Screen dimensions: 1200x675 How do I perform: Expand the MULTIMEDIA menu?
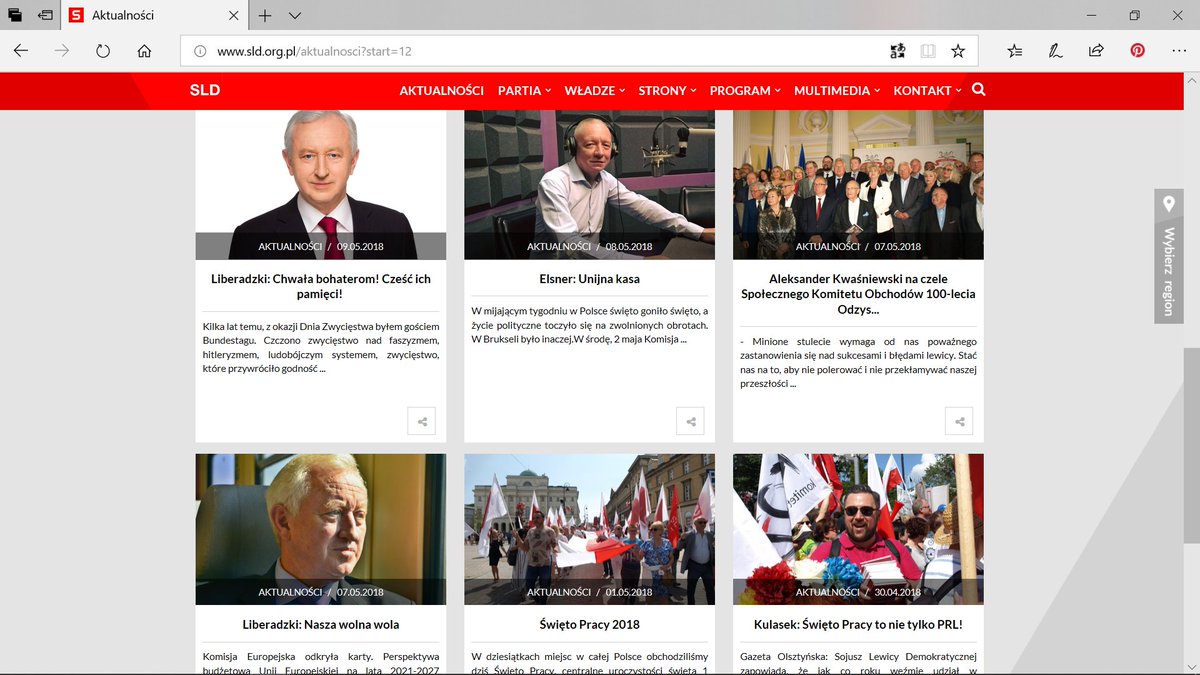coord(837,90)
